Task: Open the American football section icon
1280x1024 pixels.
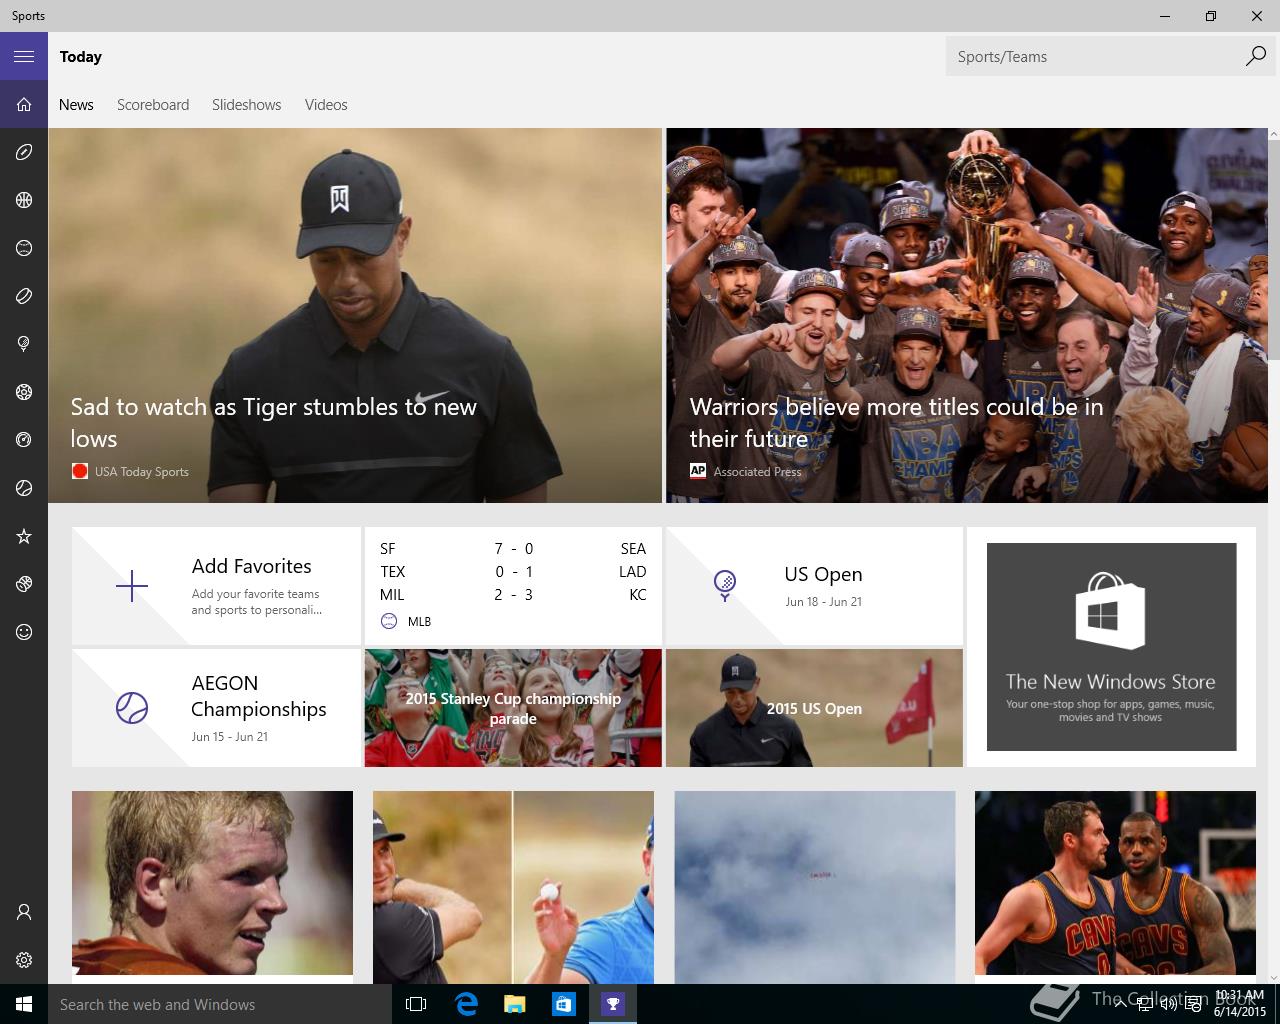Action: coord(24,152)
